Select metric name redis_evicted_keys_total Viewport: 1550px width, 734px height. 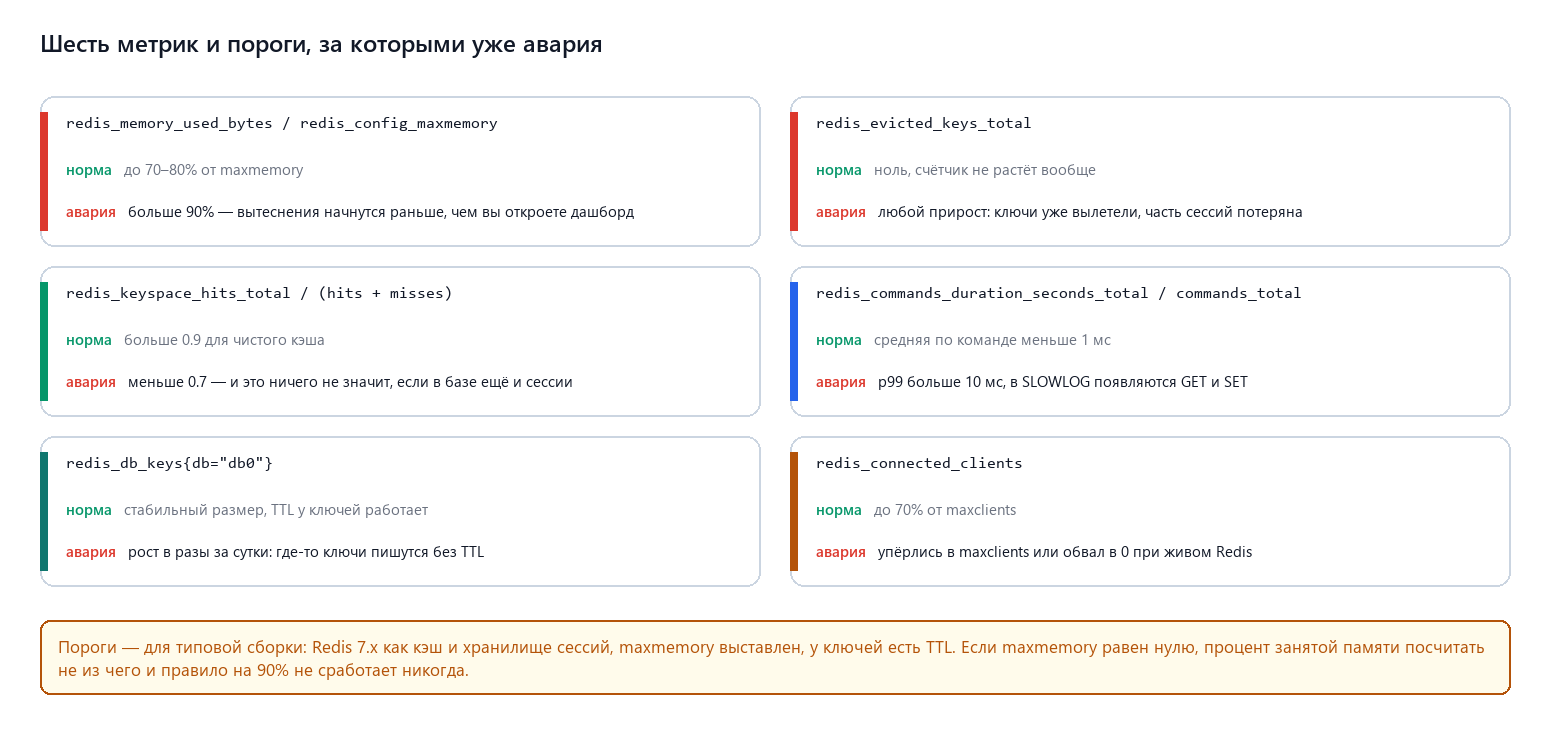click(924, 123)
